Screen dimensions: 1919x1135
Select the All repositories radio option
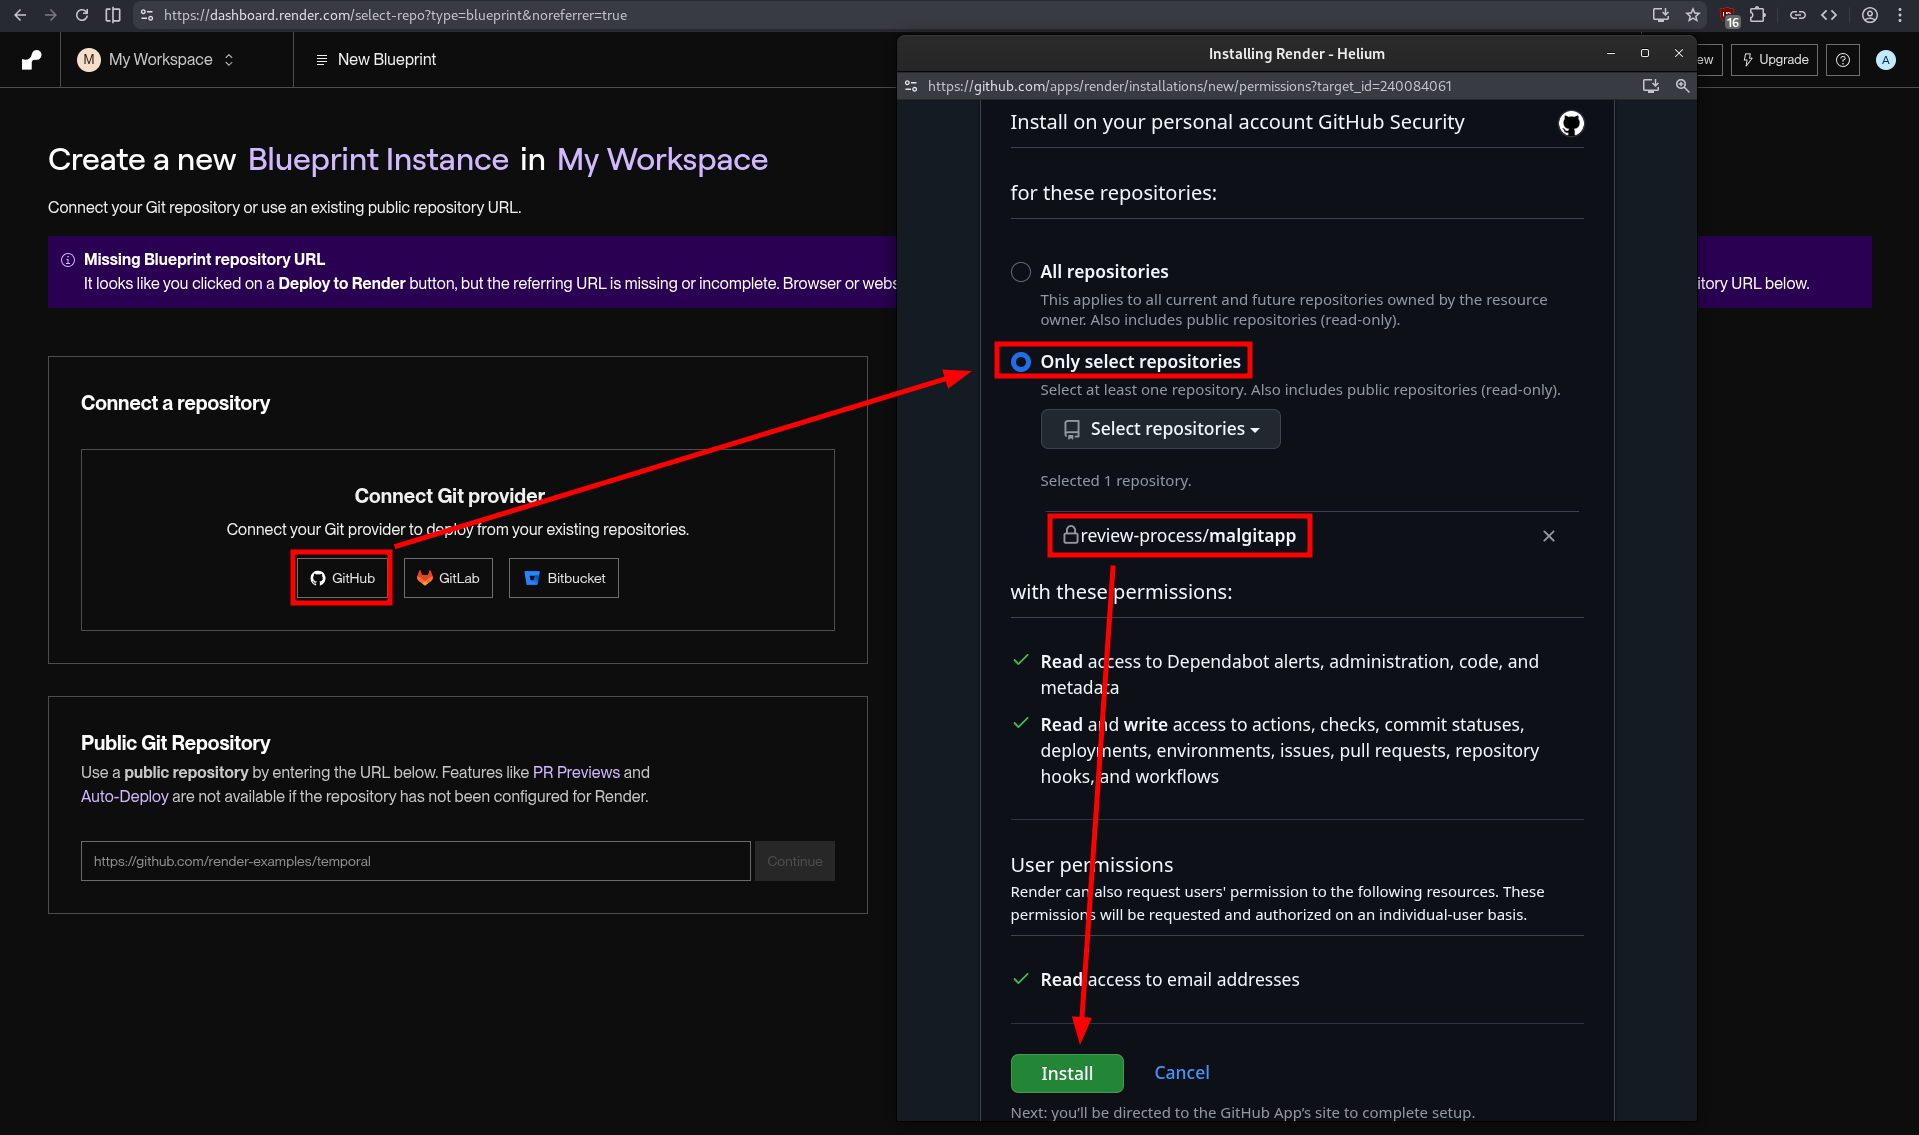click(x=1020, y=272)
